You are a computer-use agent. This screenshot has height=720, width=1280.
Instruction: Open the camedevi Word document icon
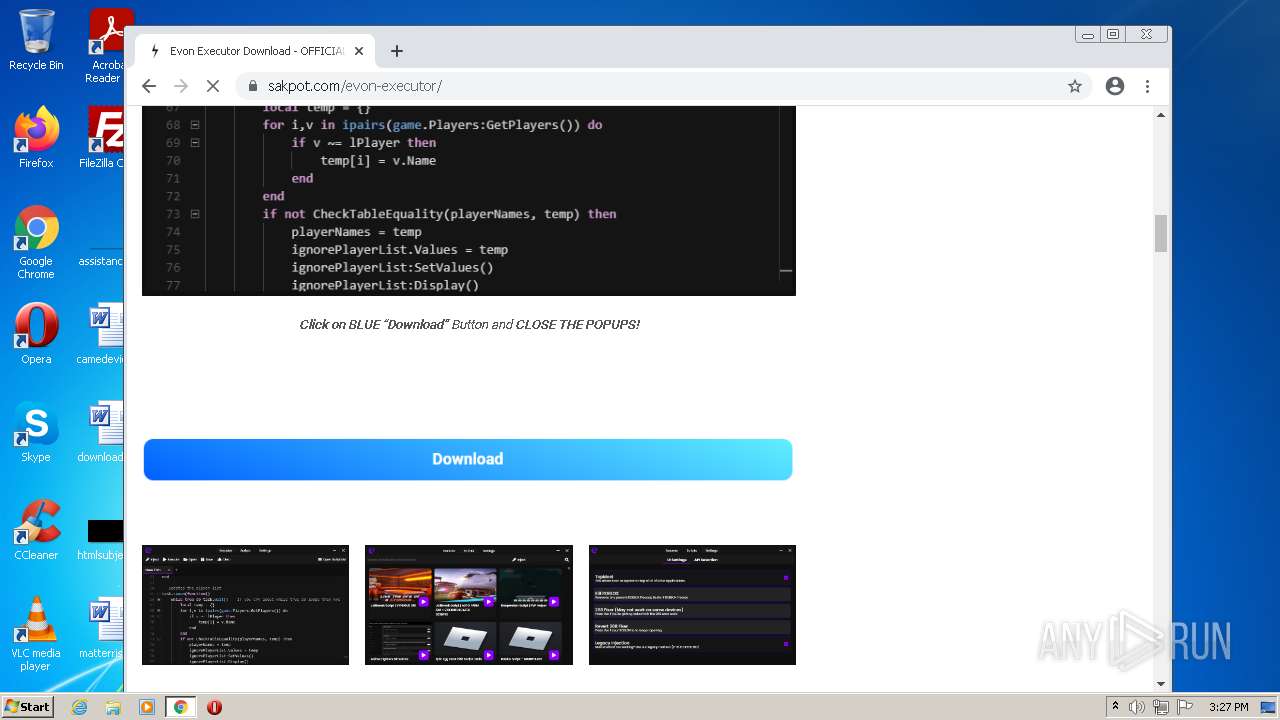102,334
